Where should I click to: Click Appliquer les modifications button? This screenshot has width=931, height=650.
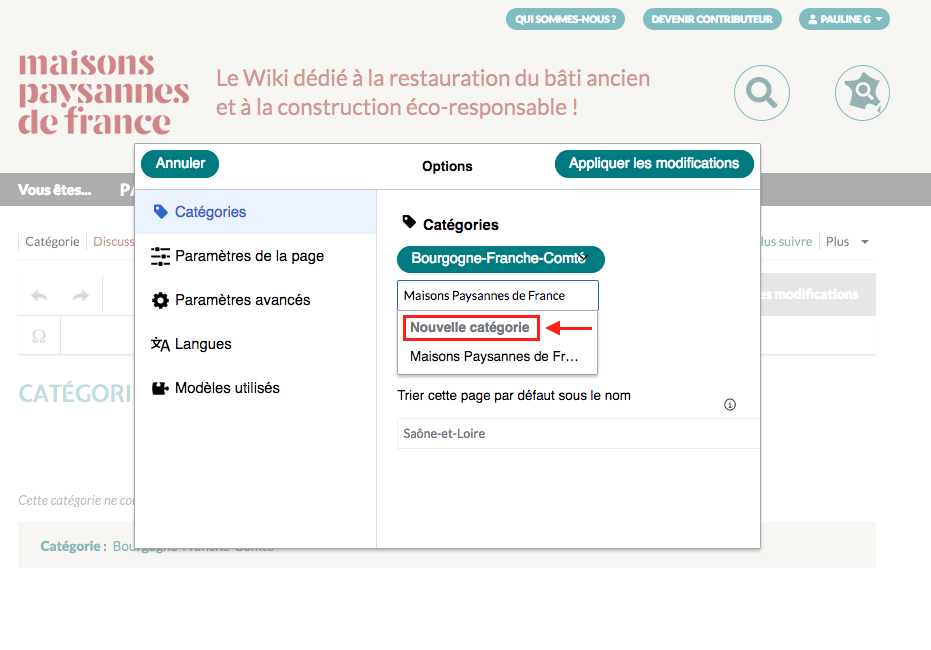point(654,164)
